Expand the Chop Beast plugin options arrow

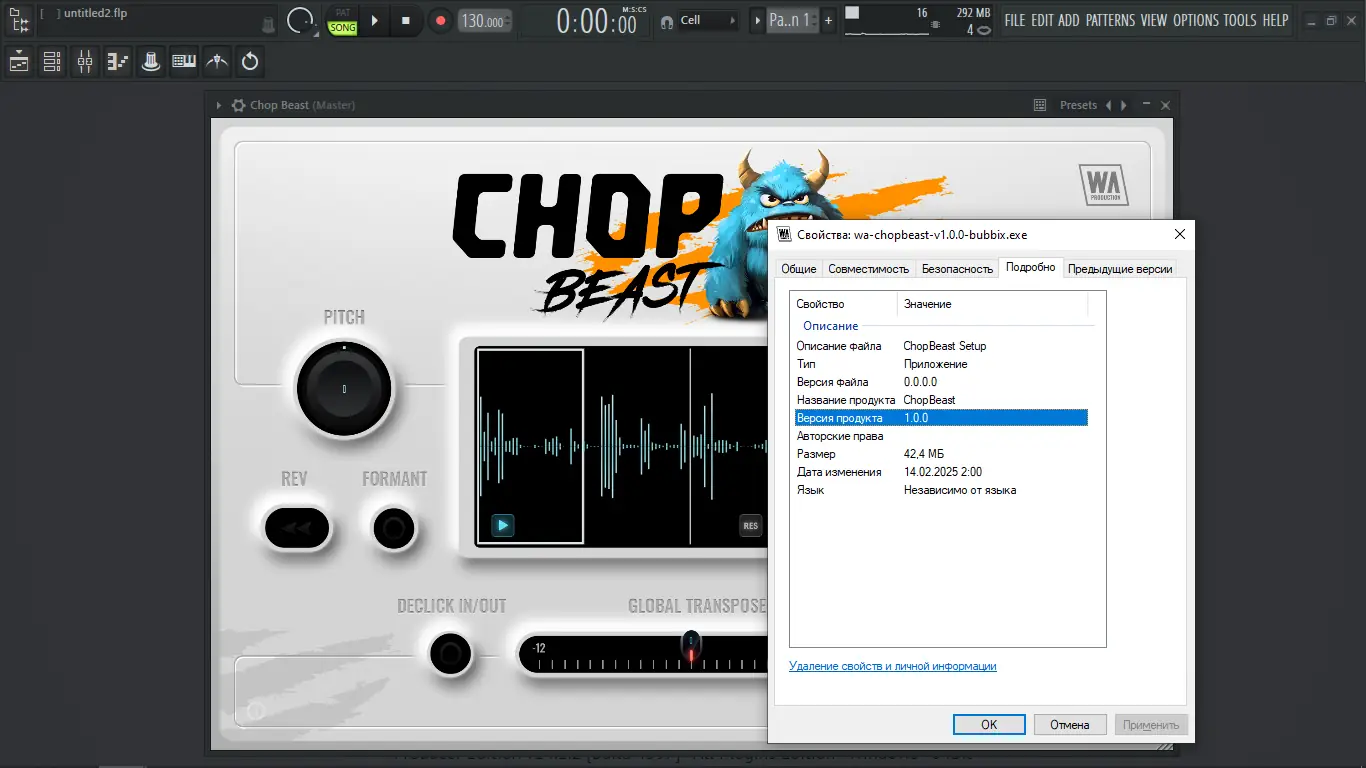pyautogui.click(x=219, y=105)
